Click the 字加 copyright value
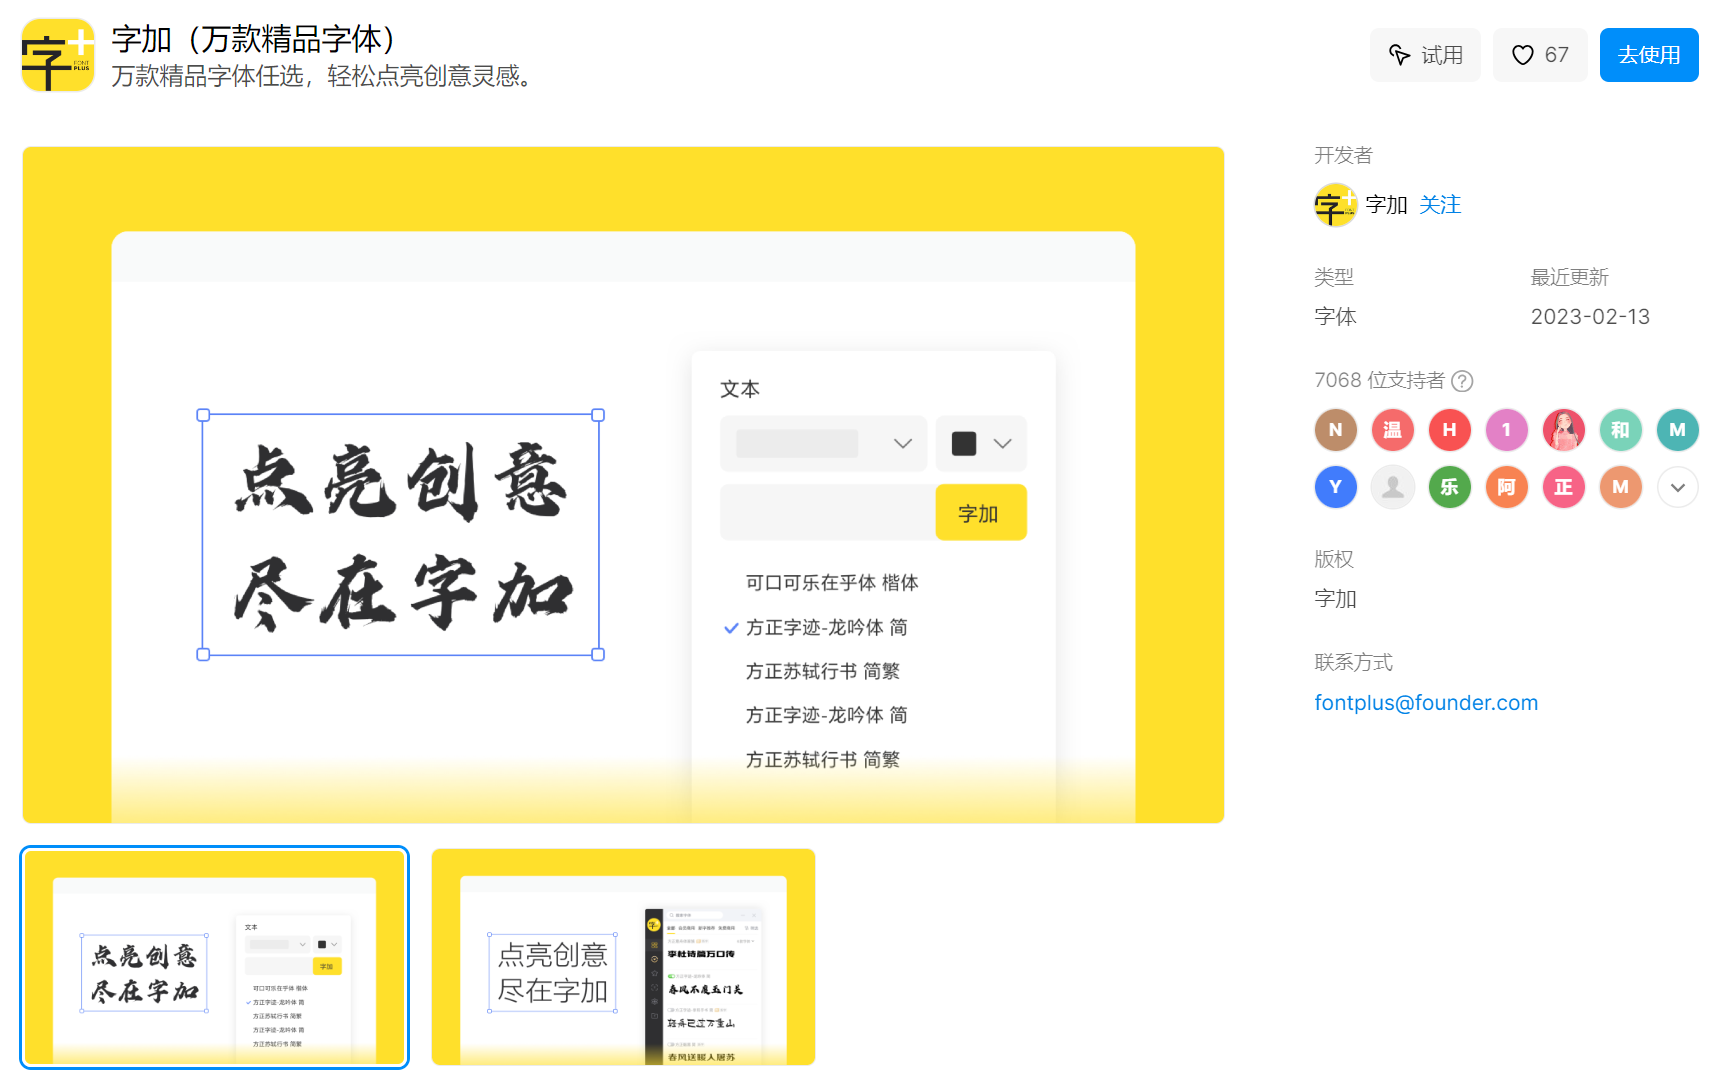Image resolution: width=1736 pixels, height=1088 pixels. 1335,599
